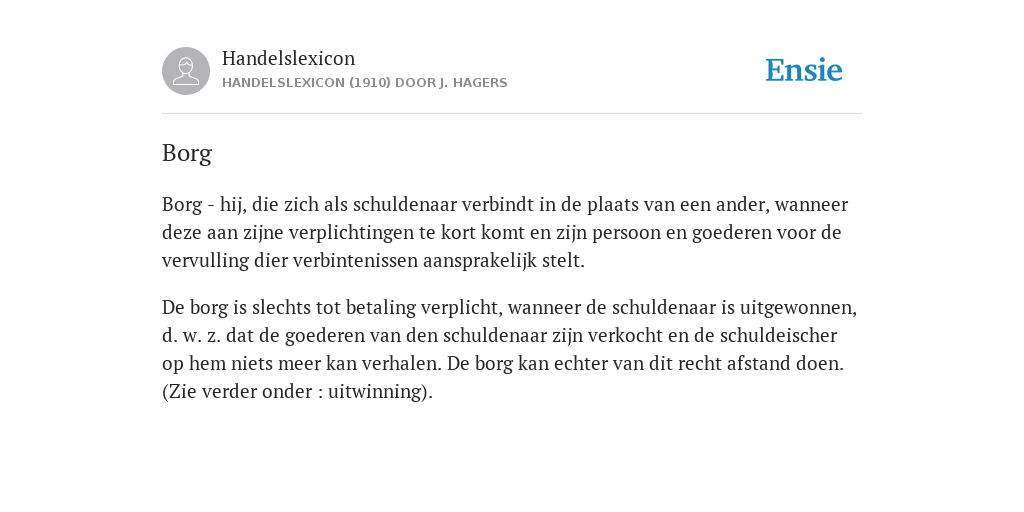
Task: Select the subtitle Handelslexicon (1910) door J. Hagers
Action: click(364, 83)
